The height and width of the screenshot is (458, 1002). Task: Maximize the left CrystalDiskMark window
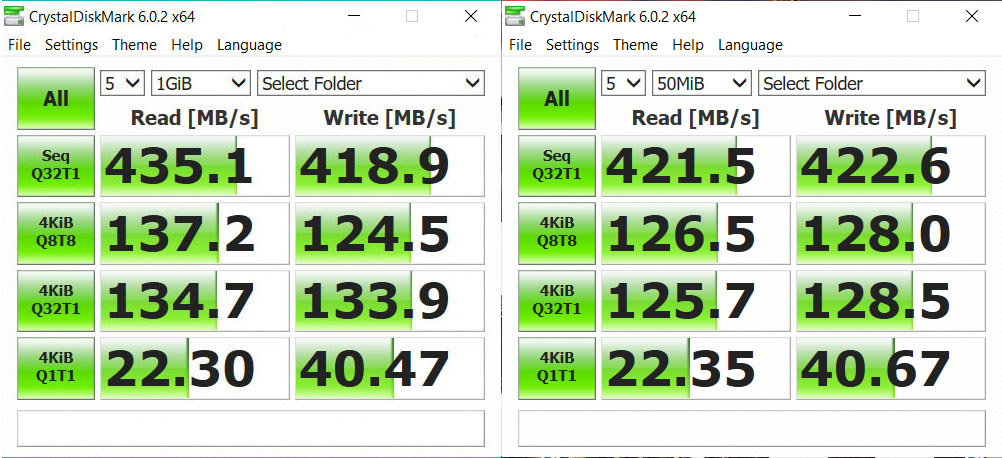click(412, 17)
